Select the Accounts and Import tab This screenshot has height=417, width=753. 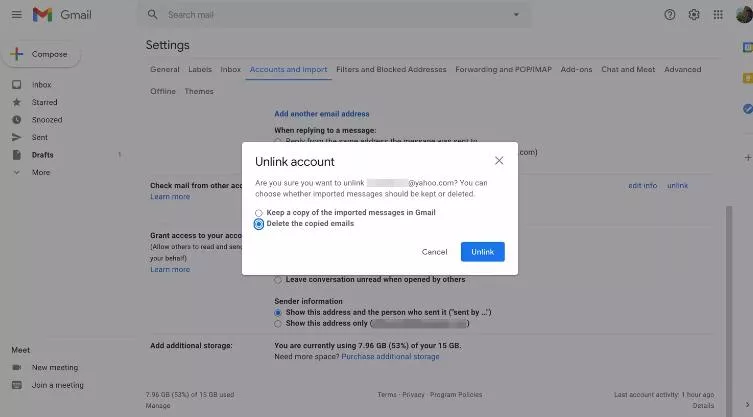(288, 70)
